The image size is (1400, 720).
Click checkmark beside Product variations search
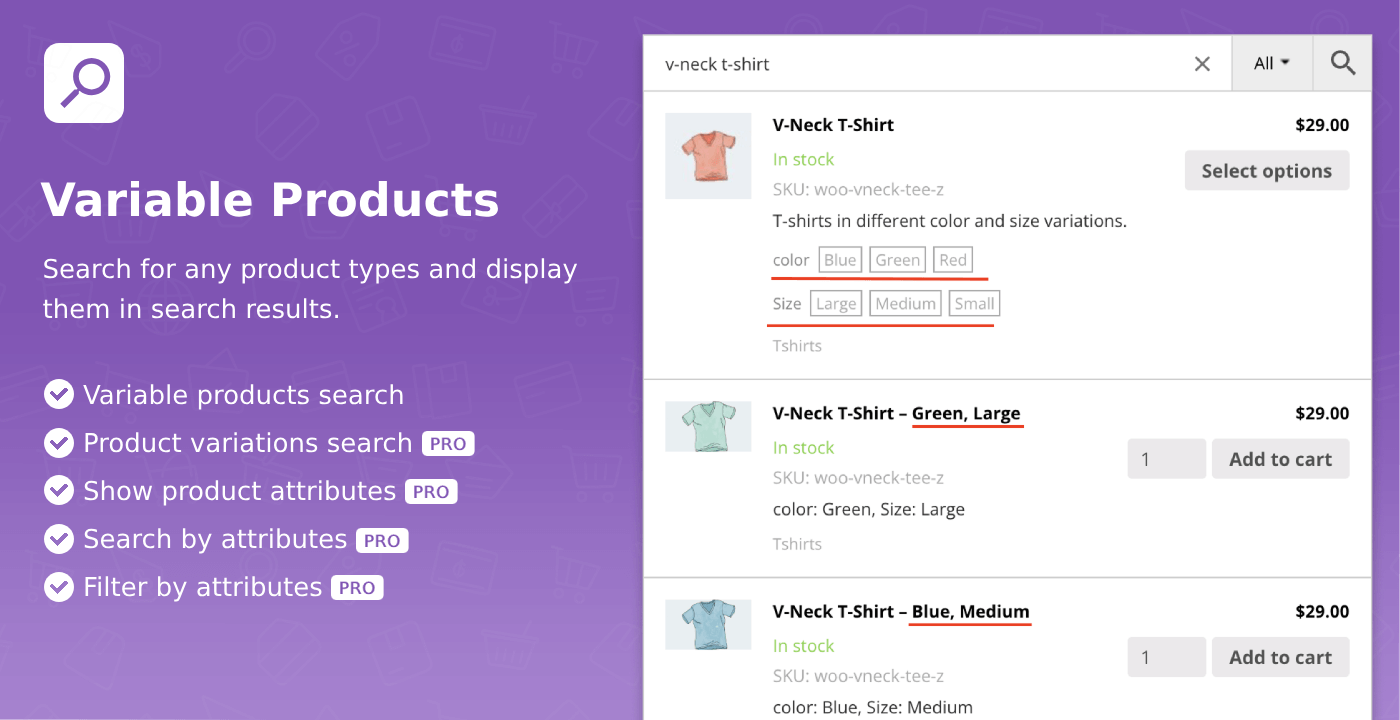pyautogui.click(x=59, y=443)
